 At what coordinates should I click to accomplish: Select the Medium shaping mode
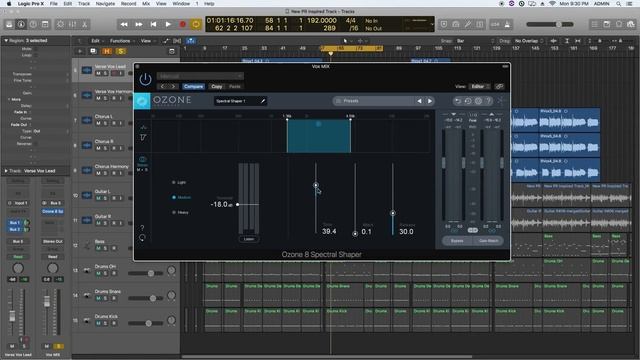pos(181,198)
